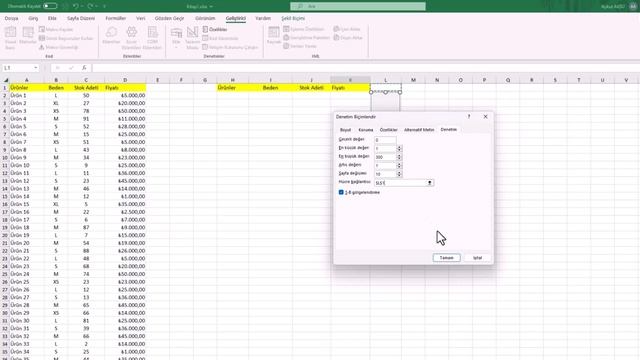
Task: Switch to the Görünüm ribbon tab
Action: pos(205,18)
